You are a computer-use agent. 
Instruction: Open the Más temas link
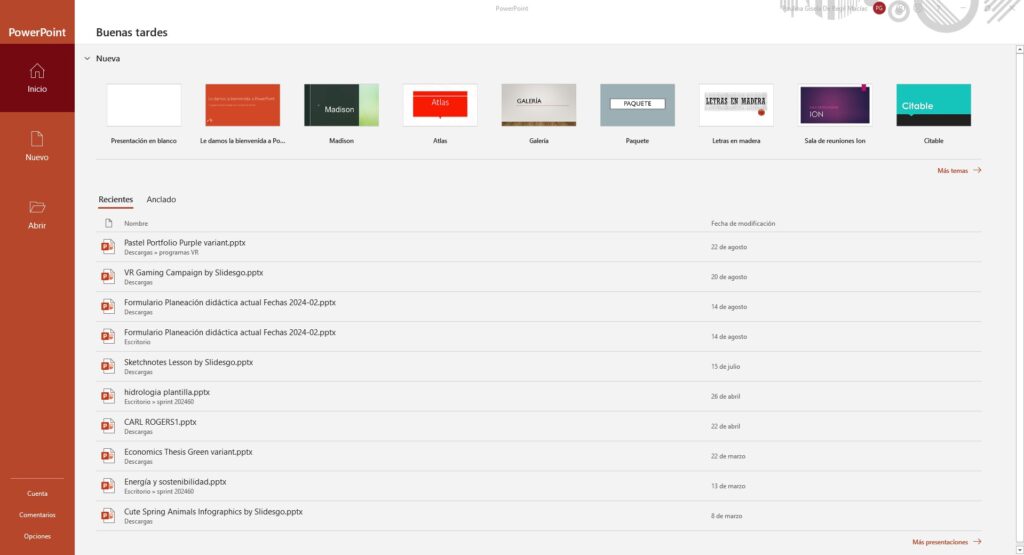tap(958, 171)
